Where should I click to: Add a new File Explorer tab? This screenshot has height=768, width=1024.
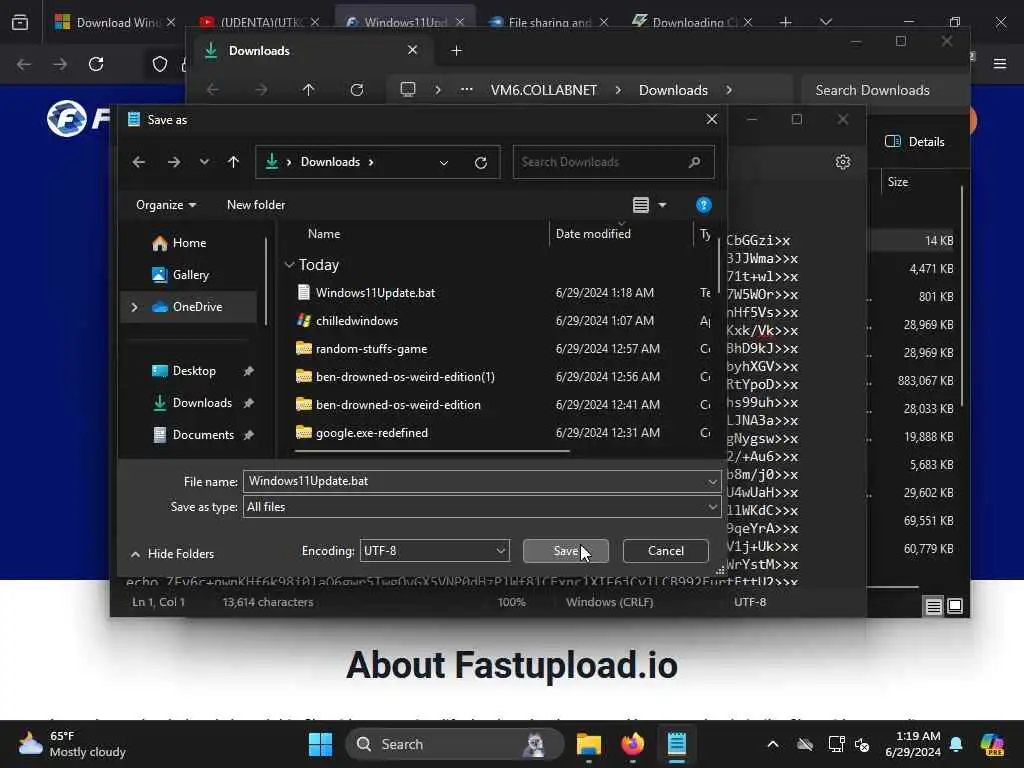(x=456, y=50)
